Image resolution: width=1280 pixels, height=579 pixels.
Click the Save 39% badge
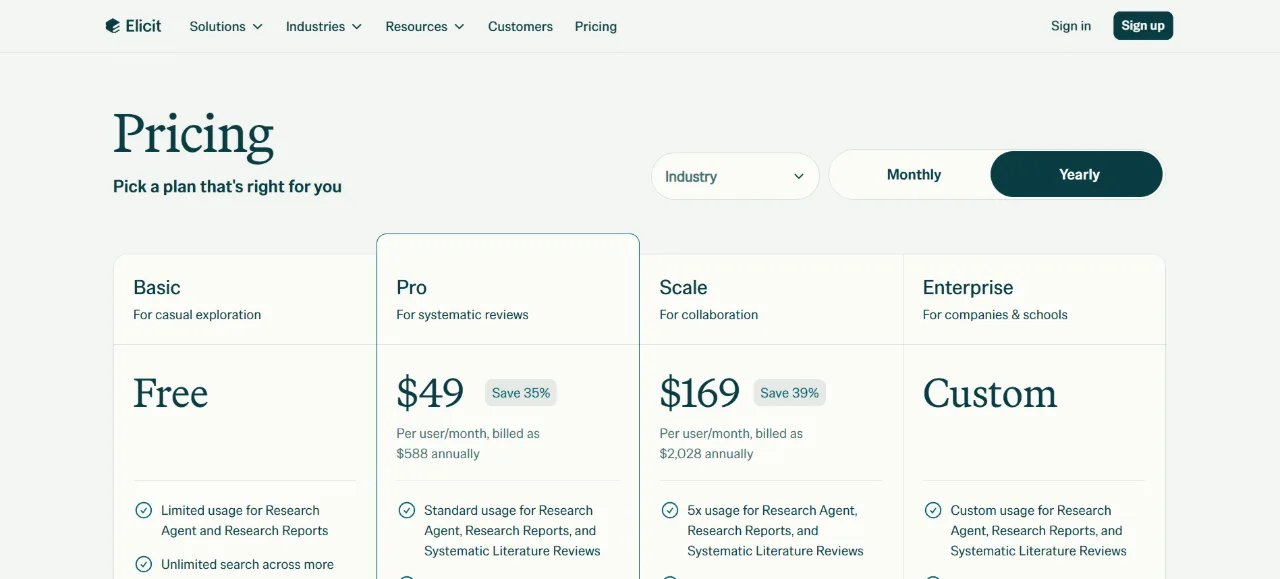(790, 393)
